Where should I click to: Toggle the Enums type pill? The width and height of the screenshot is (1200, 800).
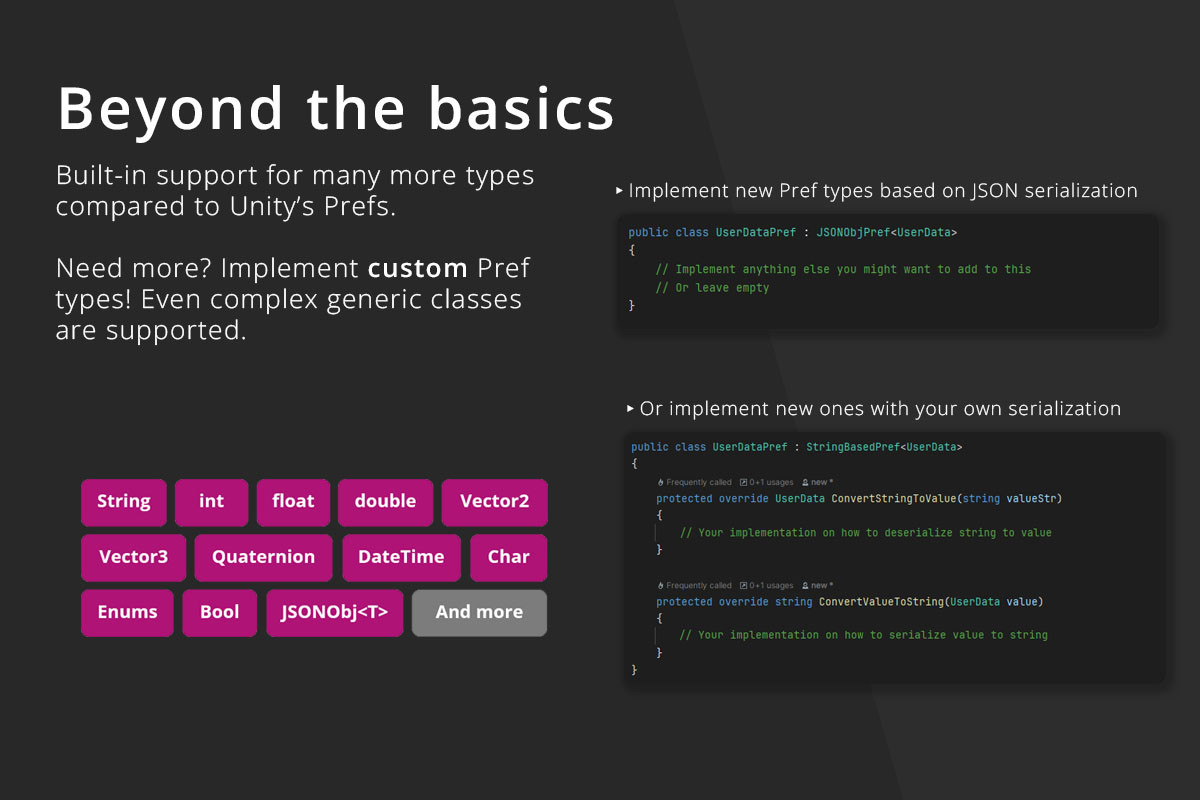127,612
